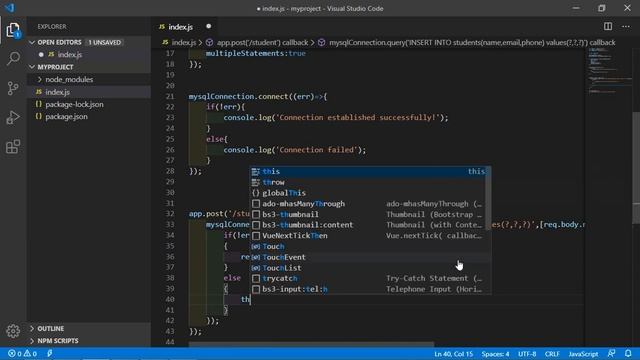Click Ln 40, Col 15 status entry
The image size is (640, 360).
453,354
